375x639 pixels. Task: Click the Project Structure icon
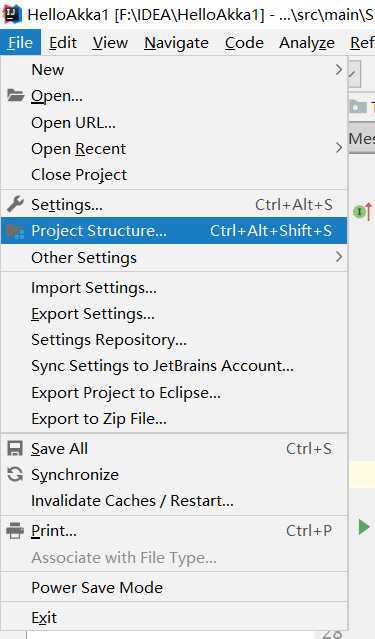tap(15, 231)
